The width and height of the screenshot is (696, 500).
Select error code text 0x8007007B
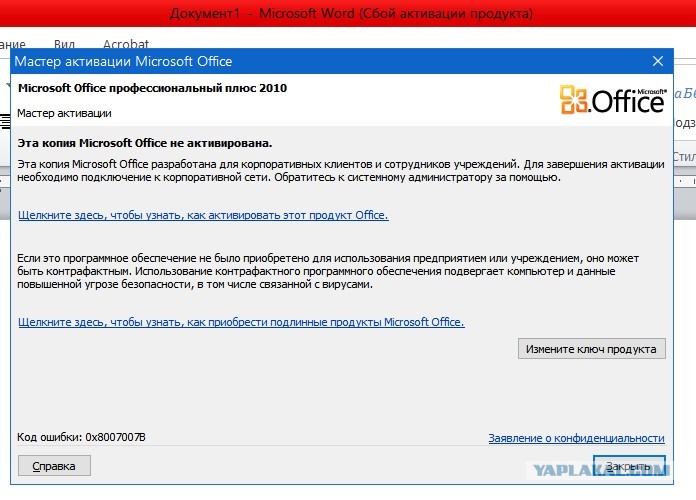pos(115,437)
